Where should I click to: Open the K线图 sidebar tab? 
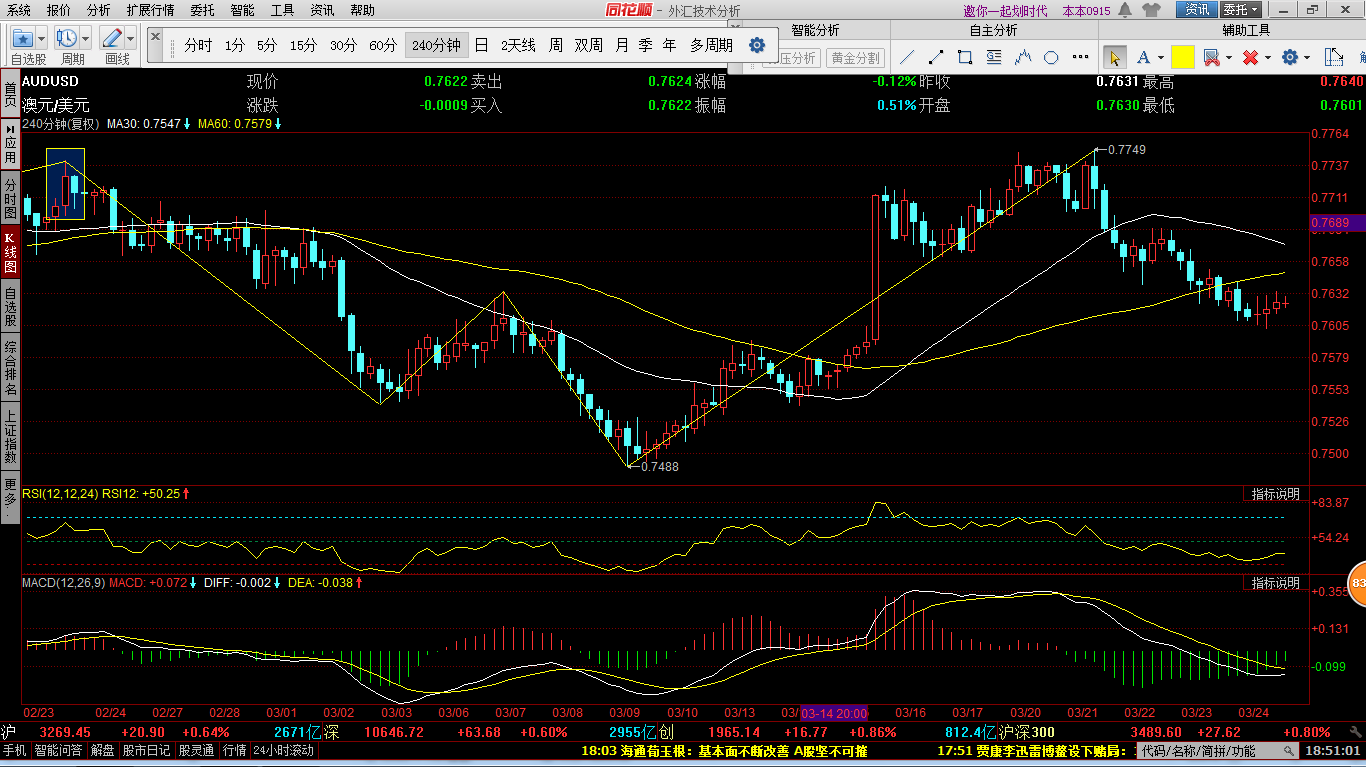(10, 253)
